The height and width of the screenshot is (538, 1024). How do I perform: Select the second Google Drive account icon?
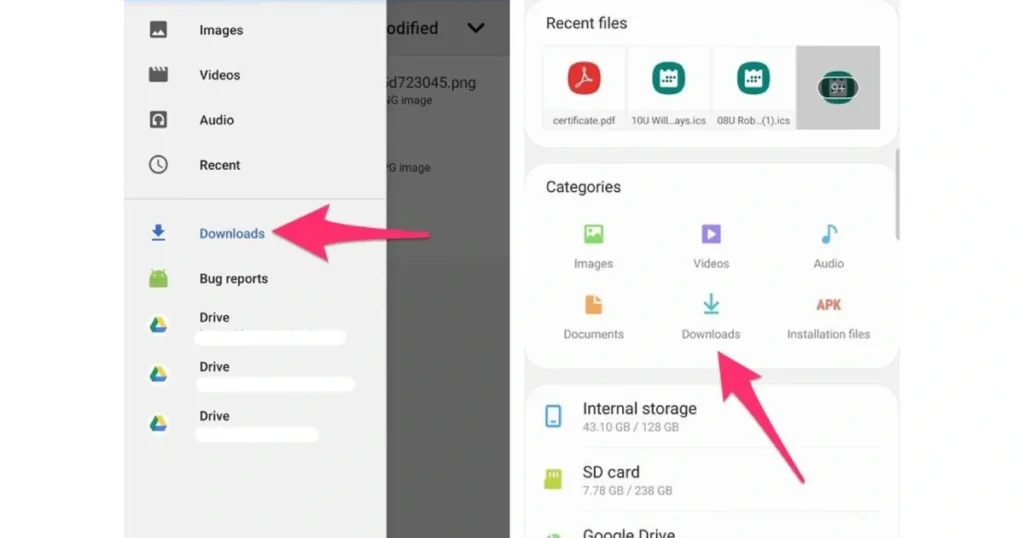click(x=158, y=373)
